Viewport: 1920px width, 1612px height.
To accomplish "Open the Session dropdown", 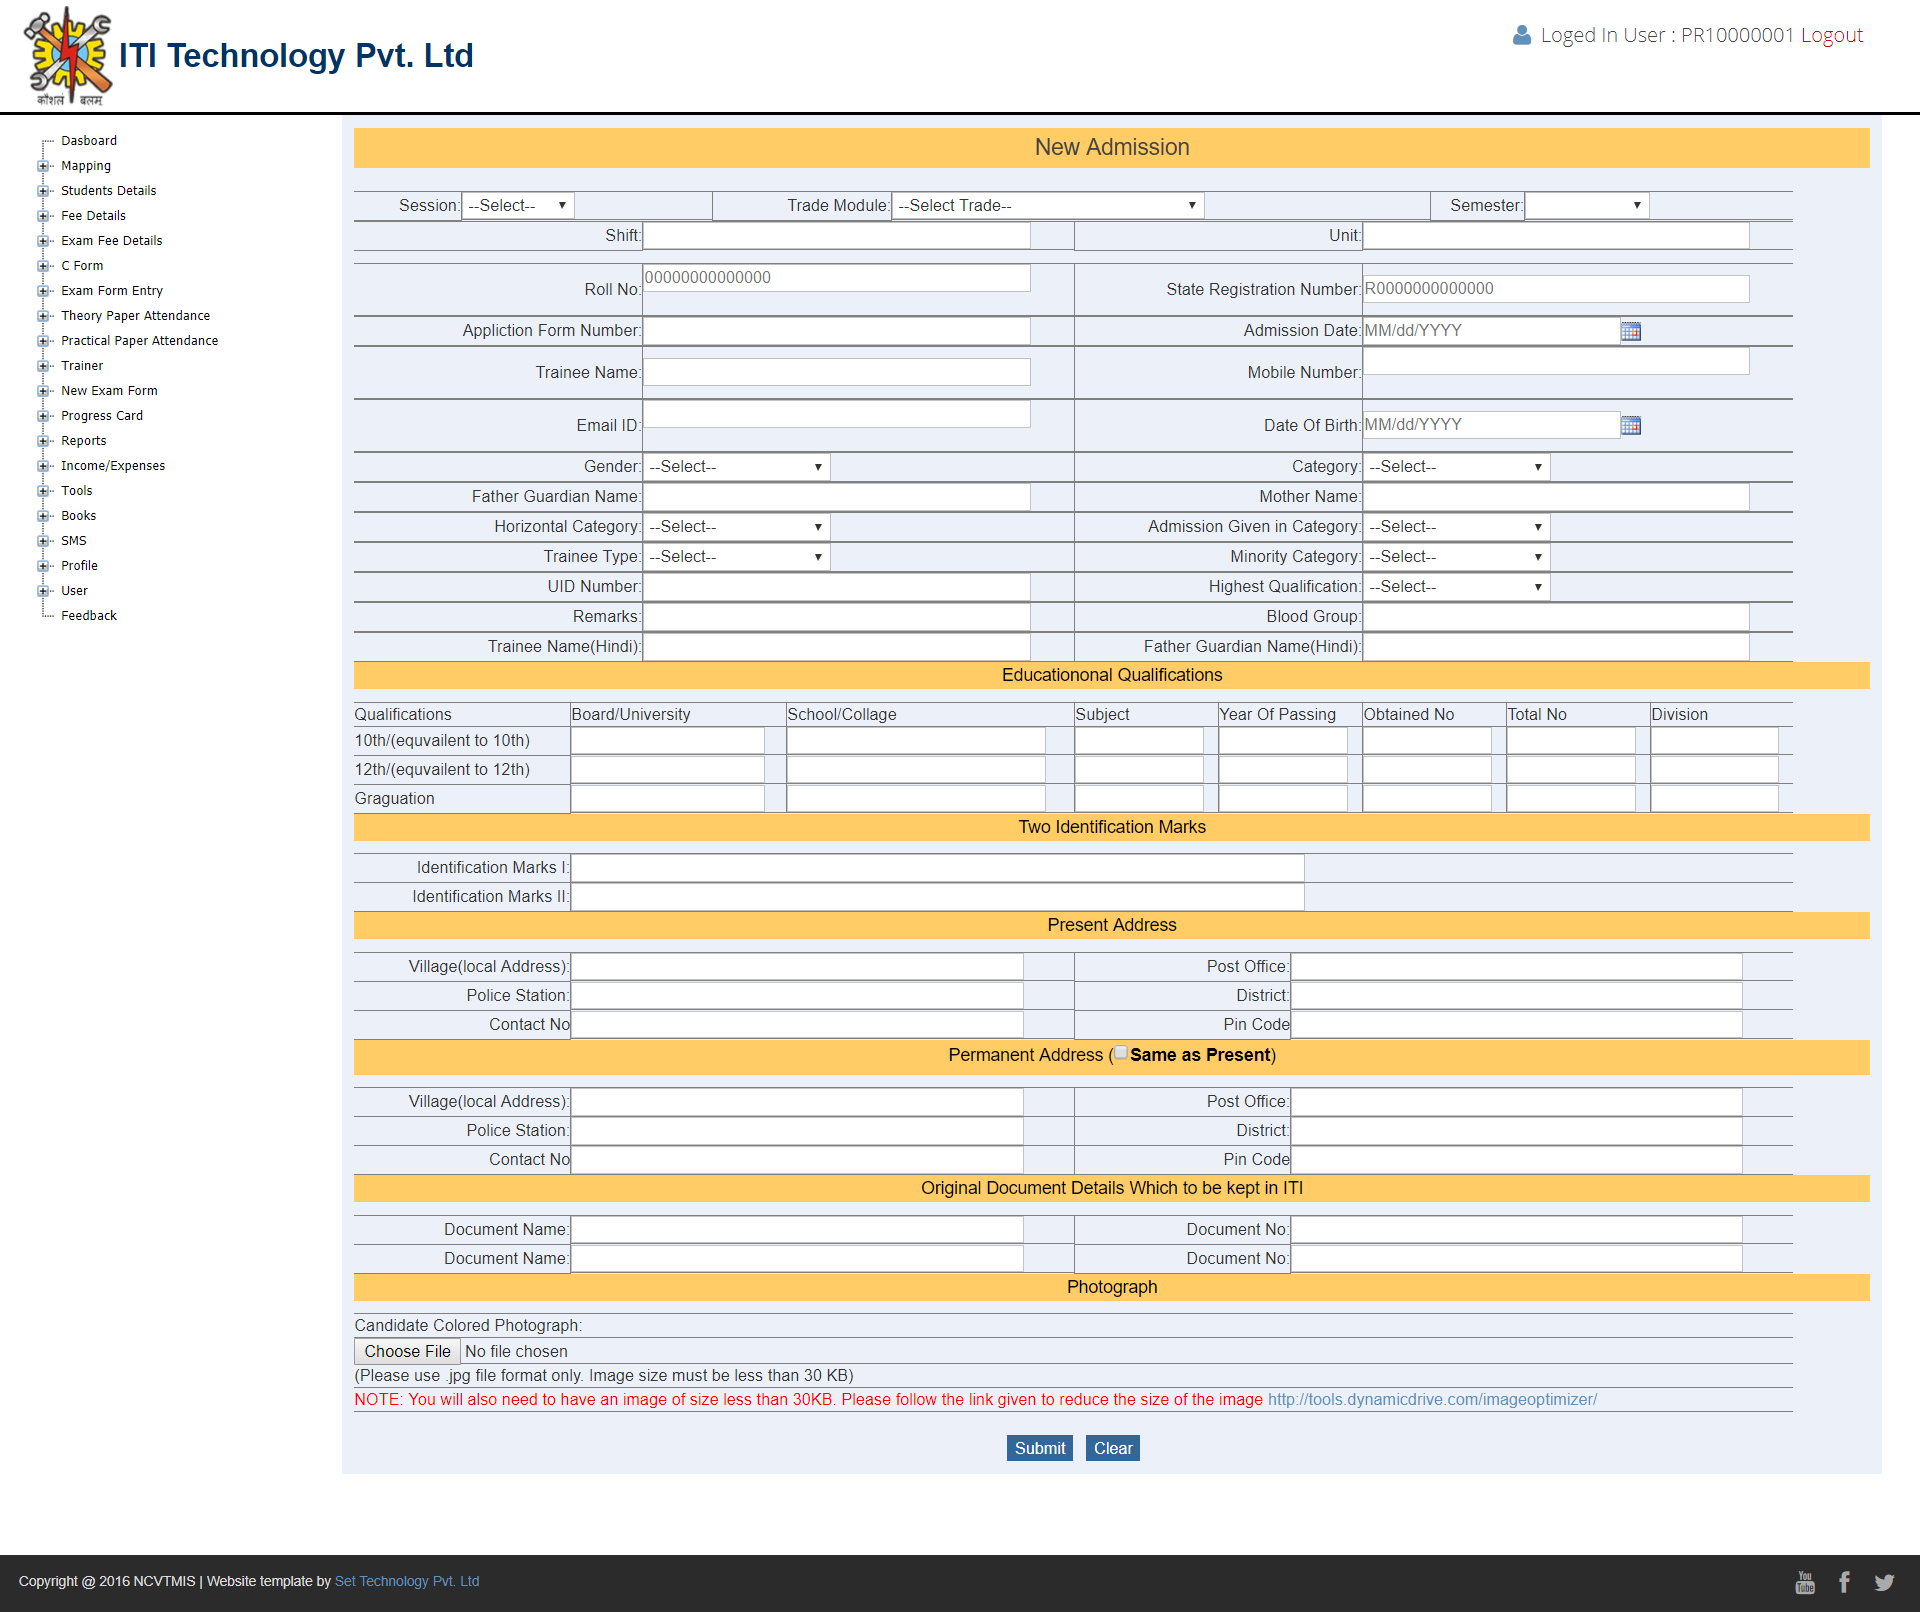I will pos(517,206).
